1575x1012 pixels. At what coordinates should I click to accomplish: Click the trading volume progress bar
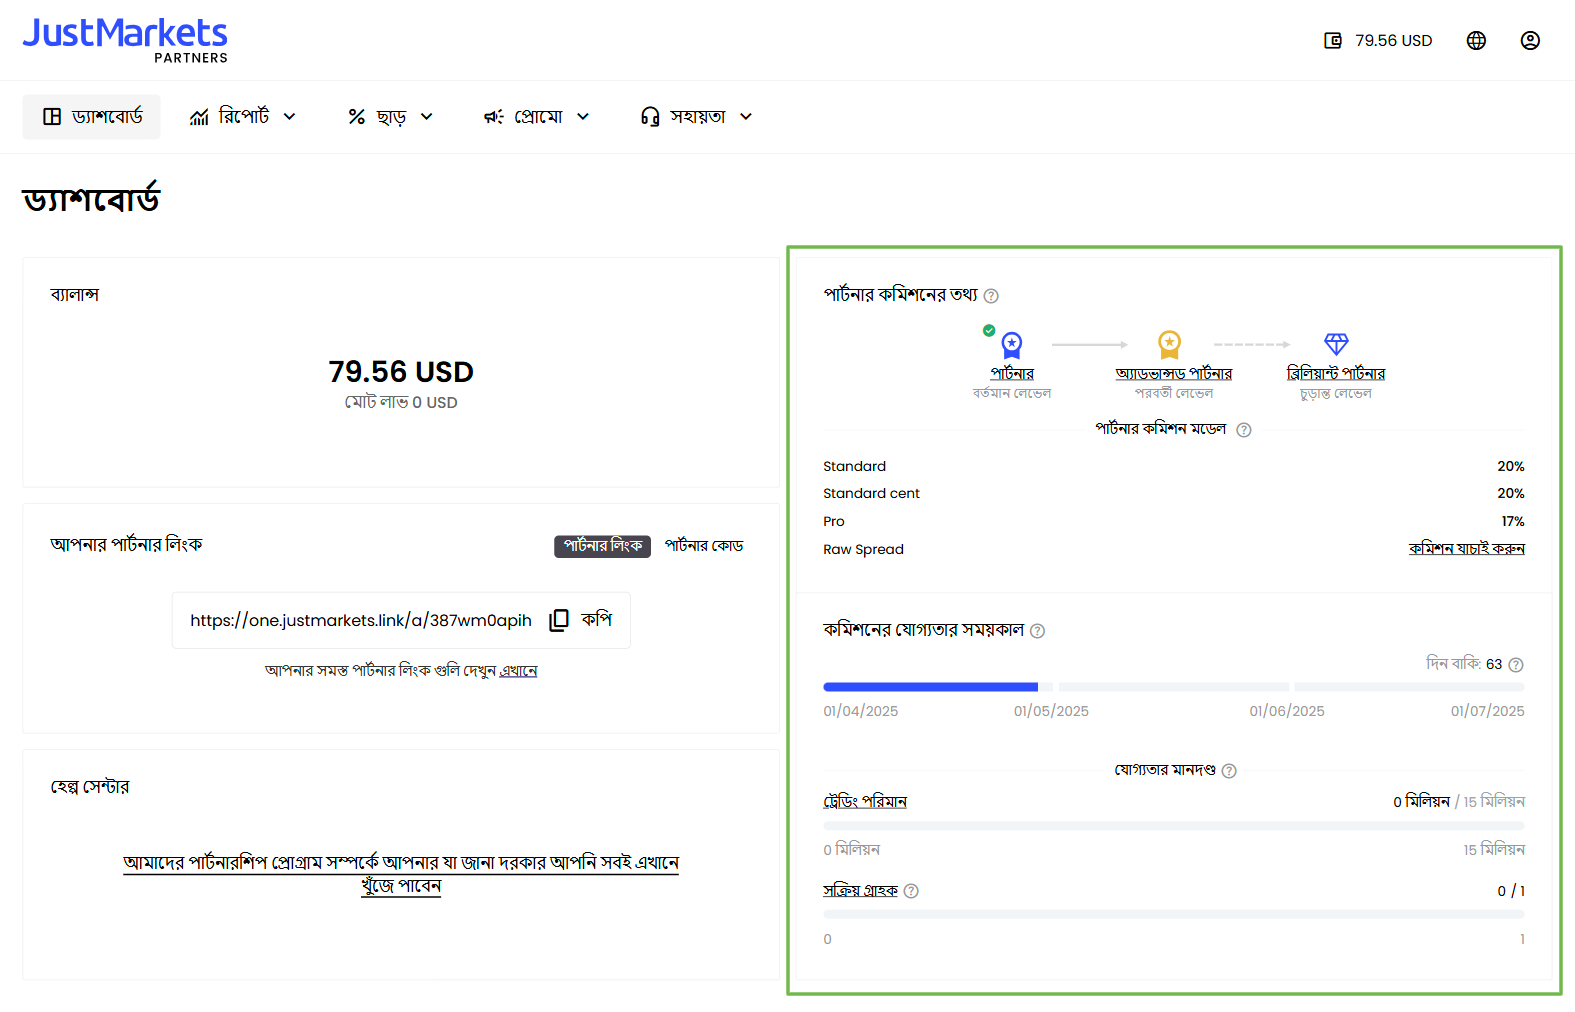pyautogui.click(x=1174, y=826)
